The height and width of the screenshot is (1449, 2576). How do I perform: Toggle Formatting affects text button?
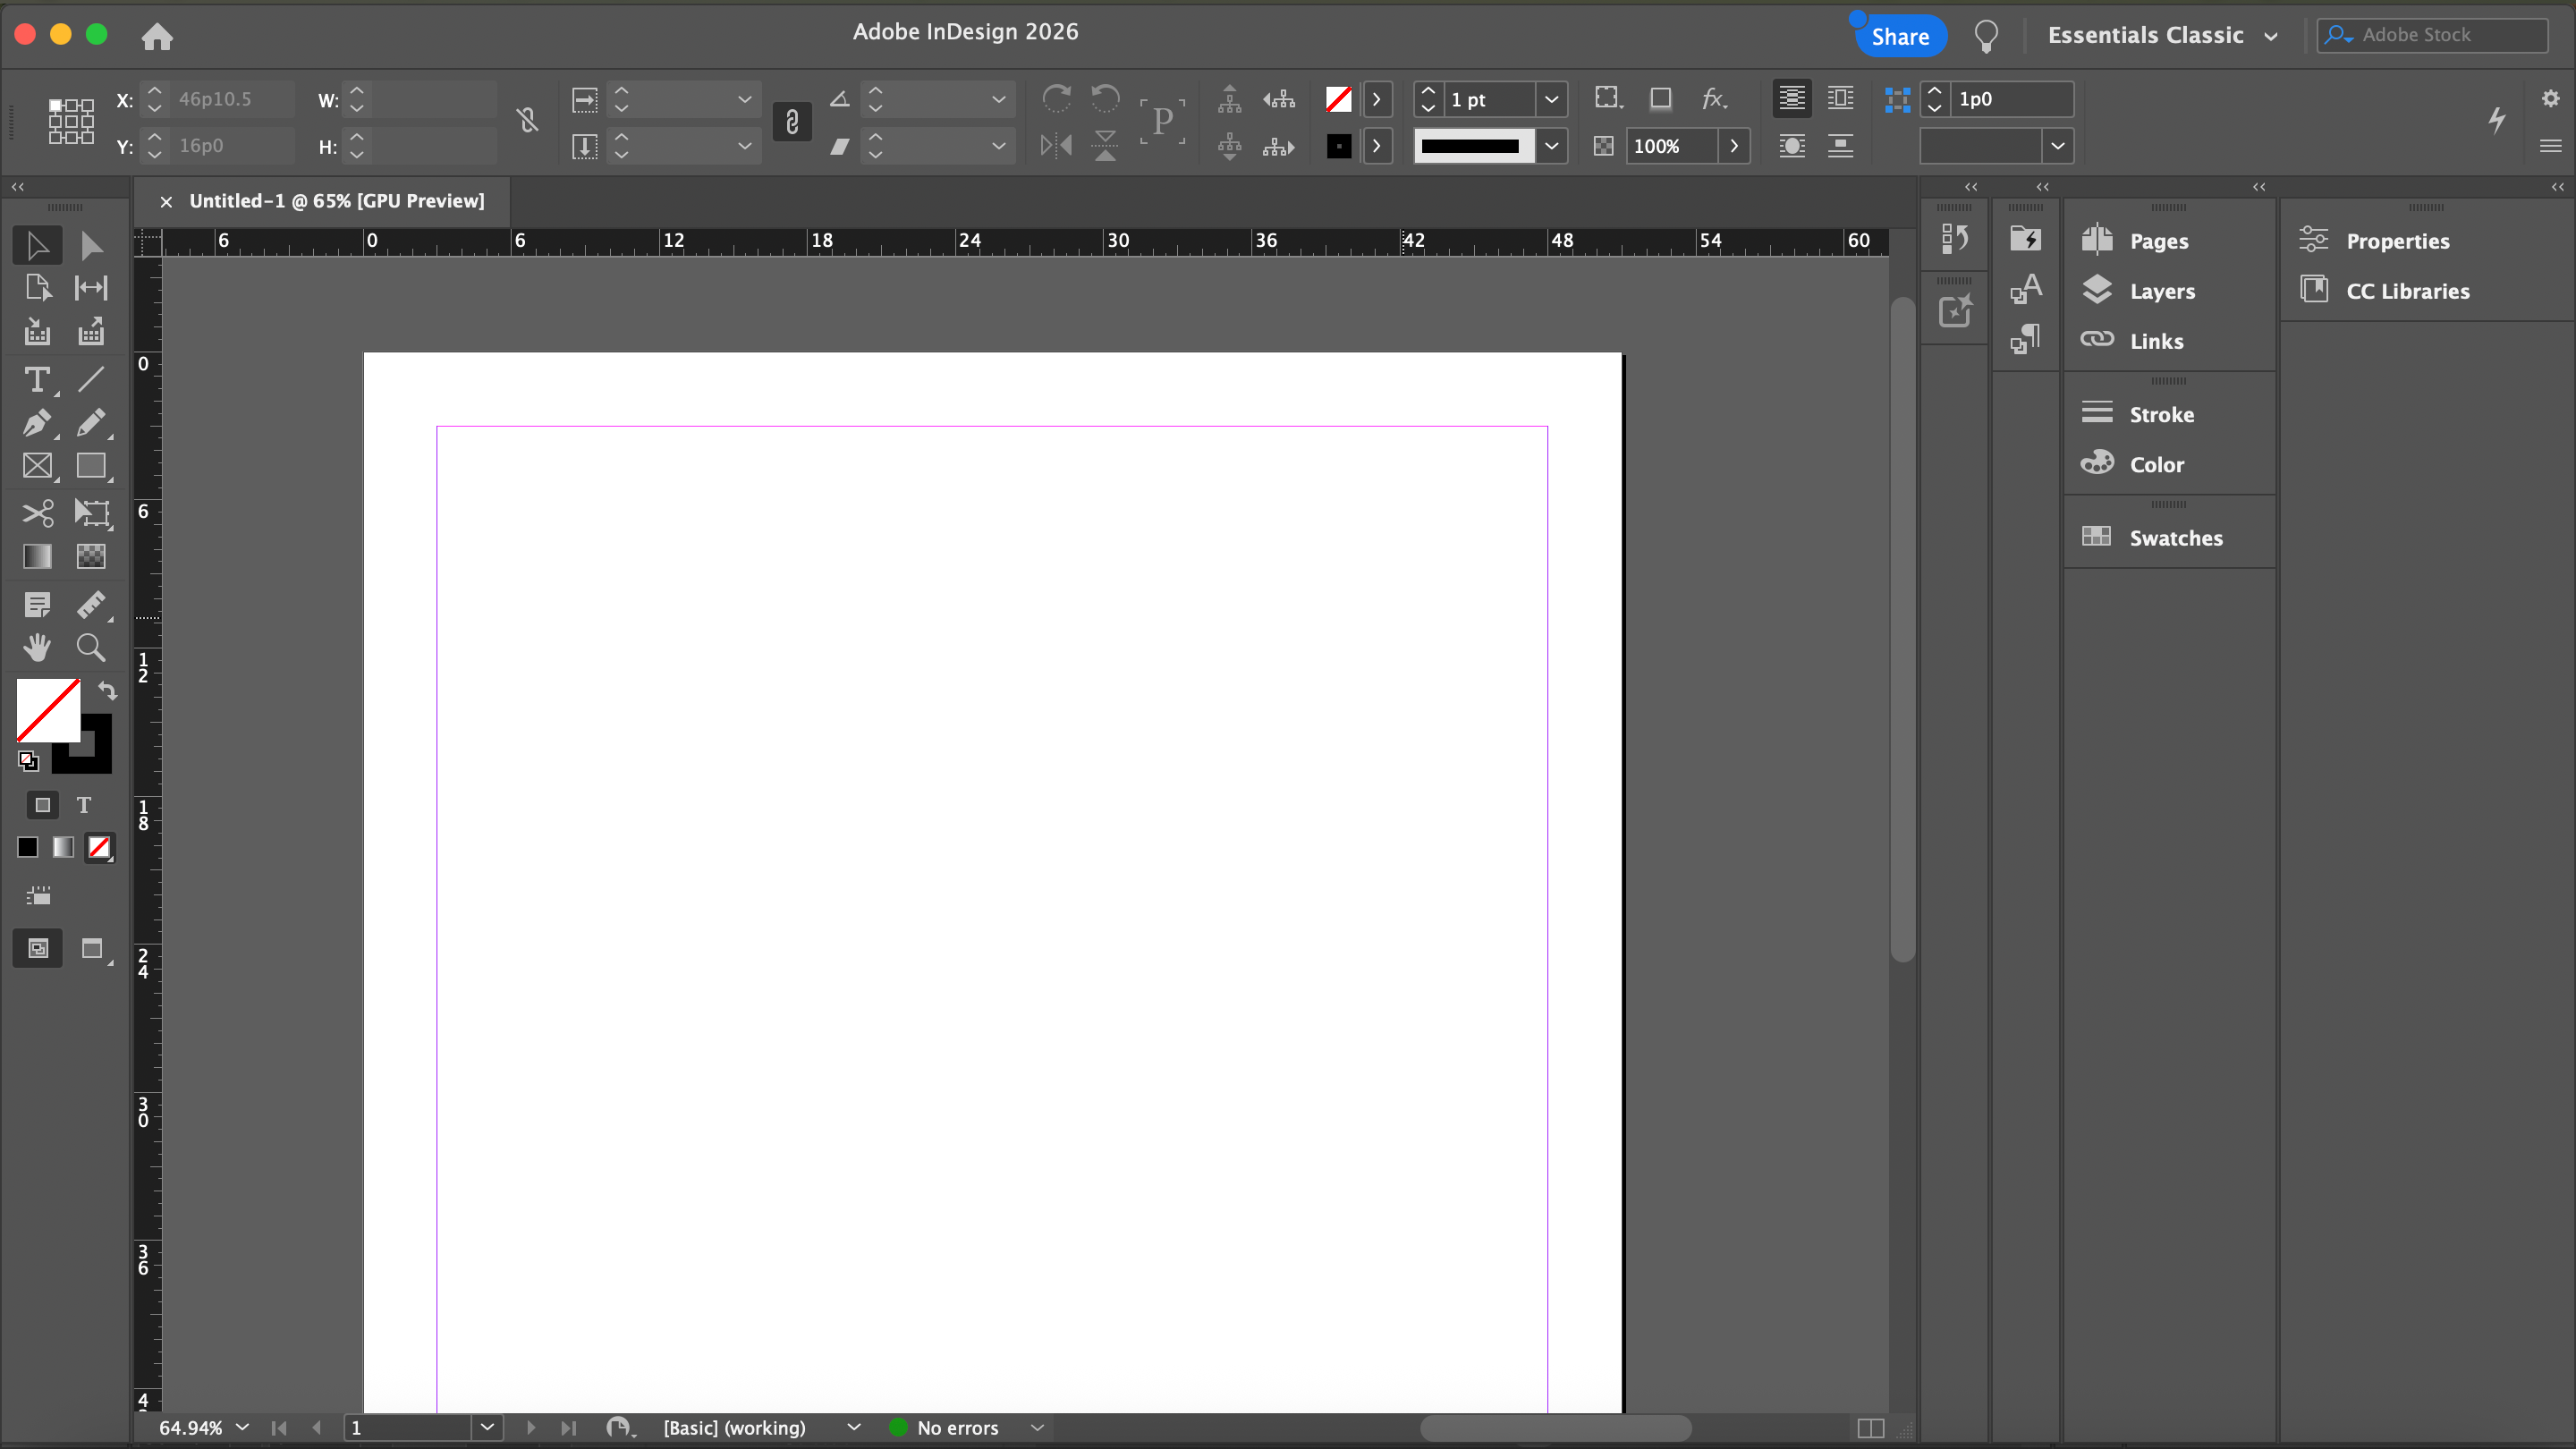(x=84, y=805)
